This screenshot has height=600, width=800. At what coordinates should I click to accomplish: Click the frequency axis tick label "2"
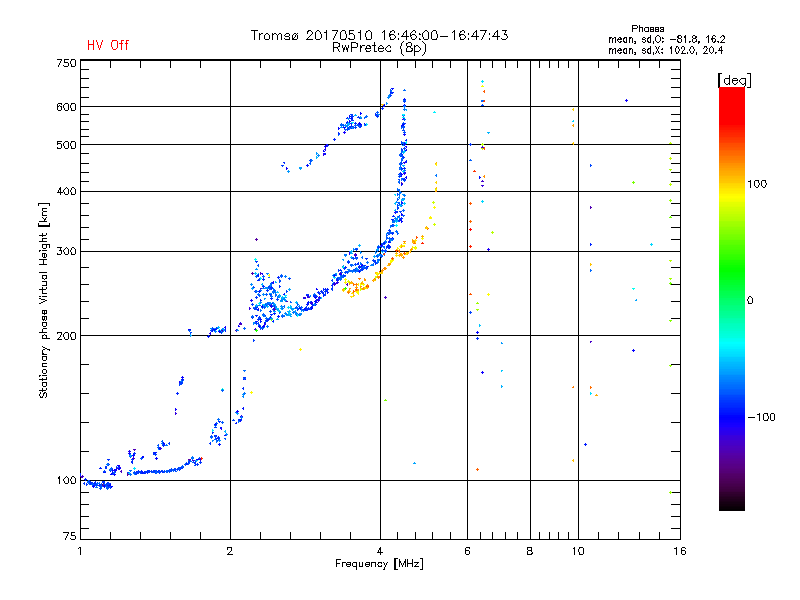point(230,551)
